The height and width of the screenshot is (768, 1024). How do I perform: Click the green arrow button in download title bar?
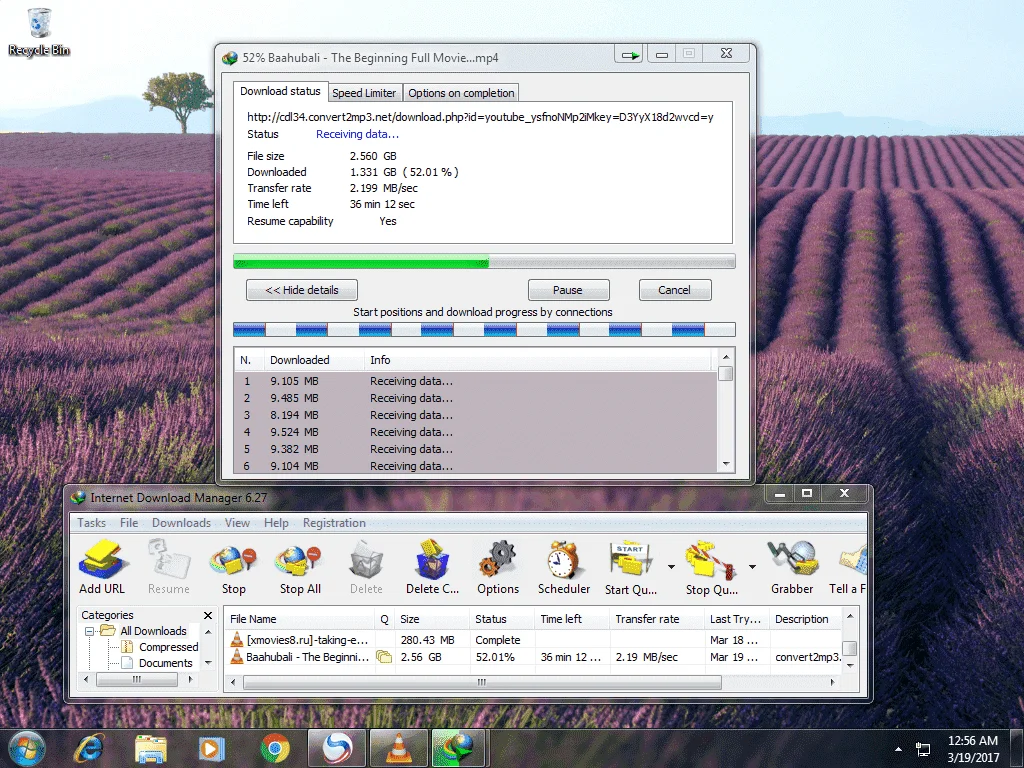click(630, 55)
